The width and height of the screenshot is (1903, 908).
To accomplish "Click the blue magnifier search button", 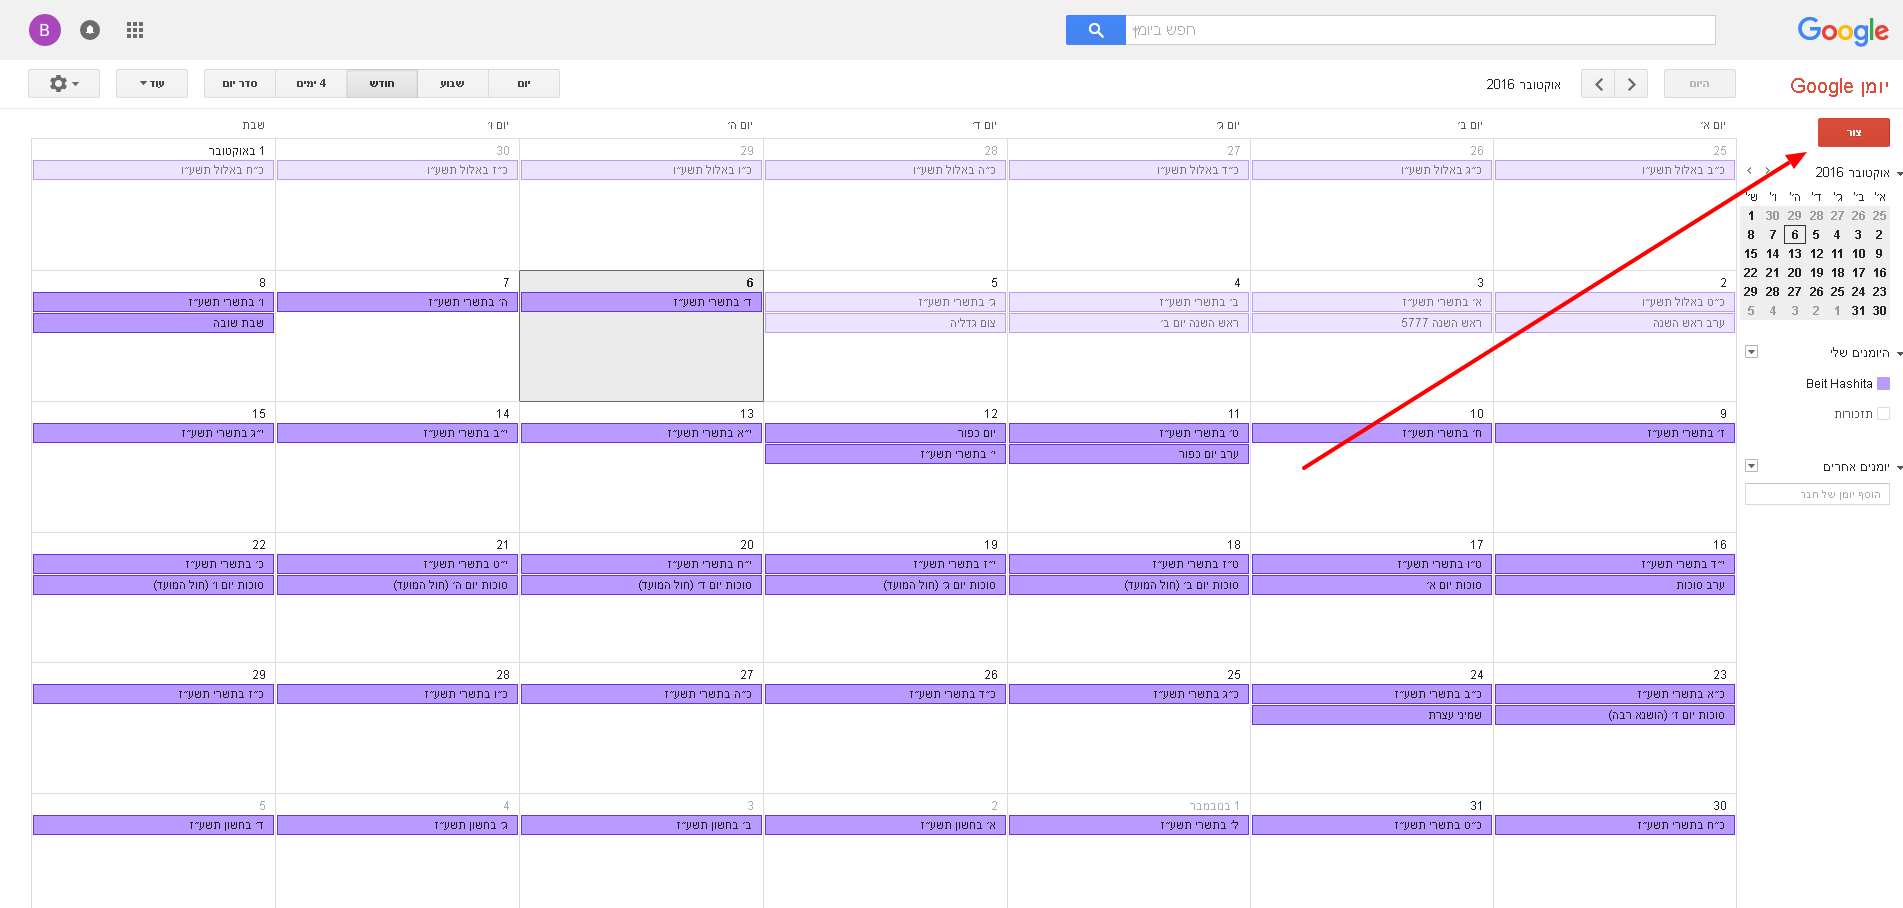I will pyautogui.click(x=1095, y=30).
